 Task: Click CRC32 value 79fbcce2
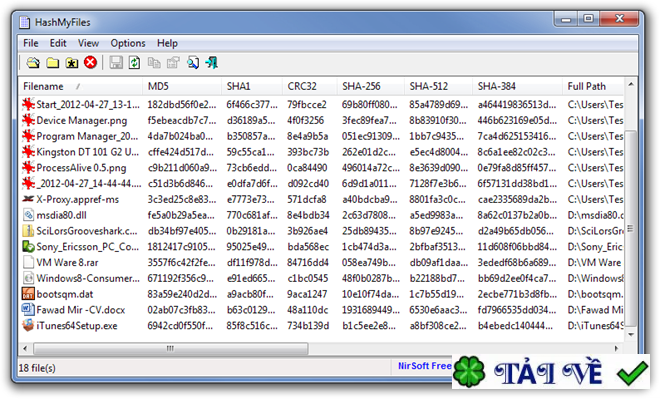click(x=307, y=104)
